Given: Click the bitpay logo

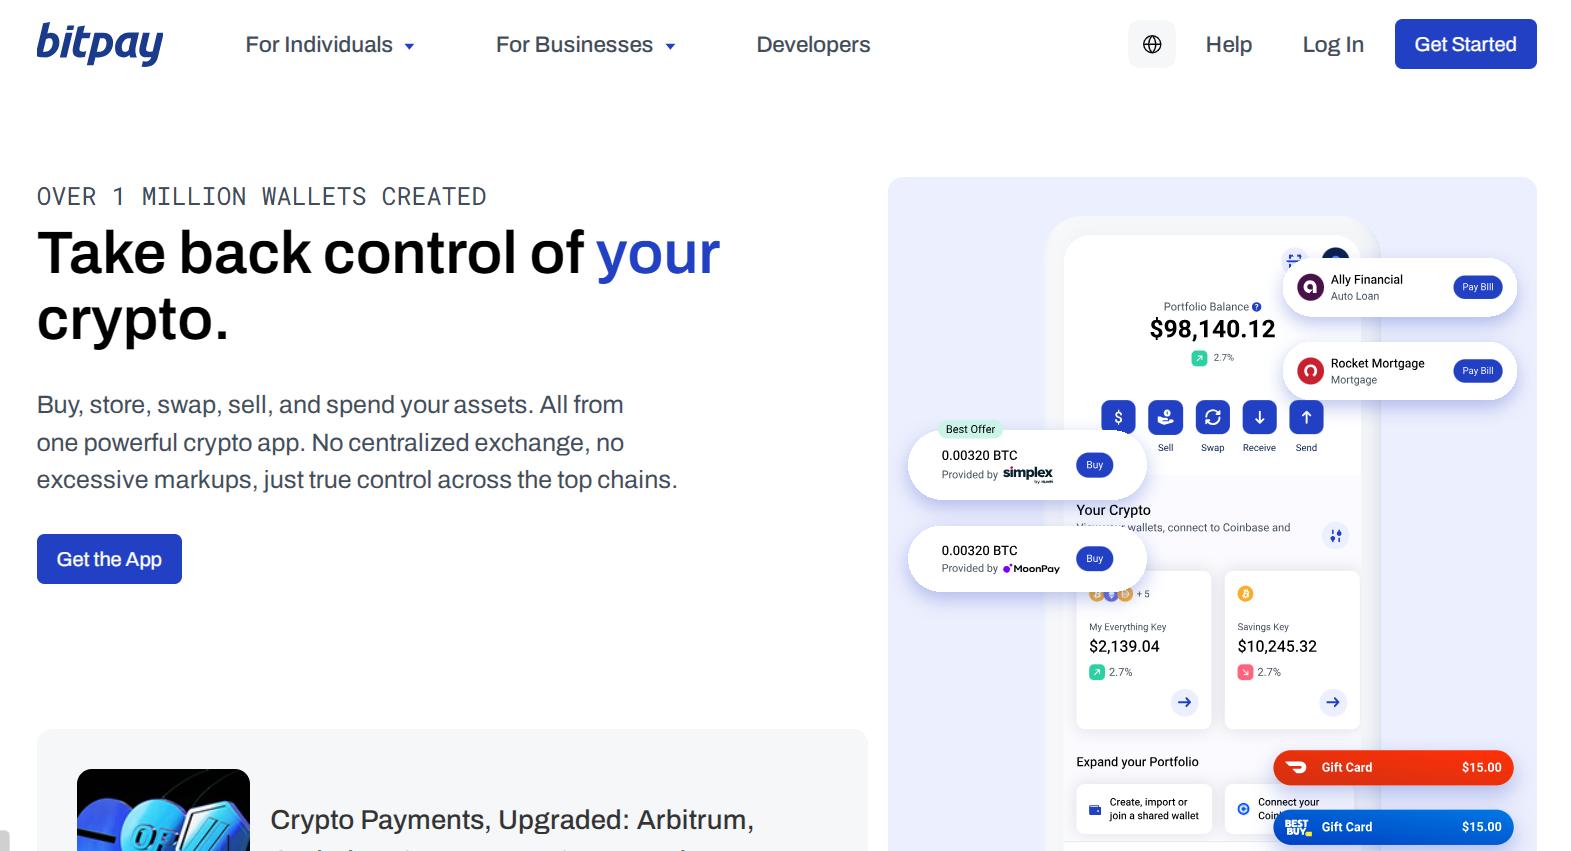Looking at the screenshot, I should tap(100, 44).
